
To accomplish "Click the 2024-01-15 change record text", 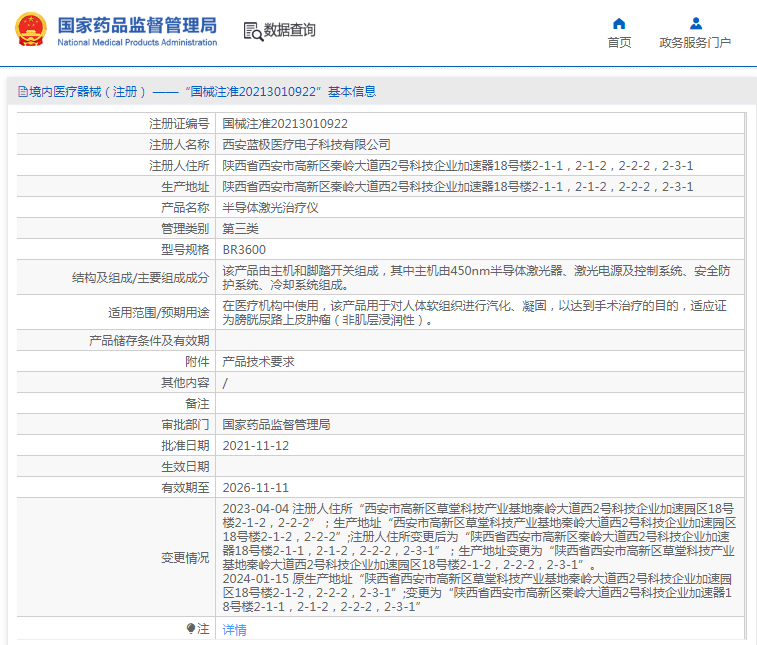I will 477,592.
